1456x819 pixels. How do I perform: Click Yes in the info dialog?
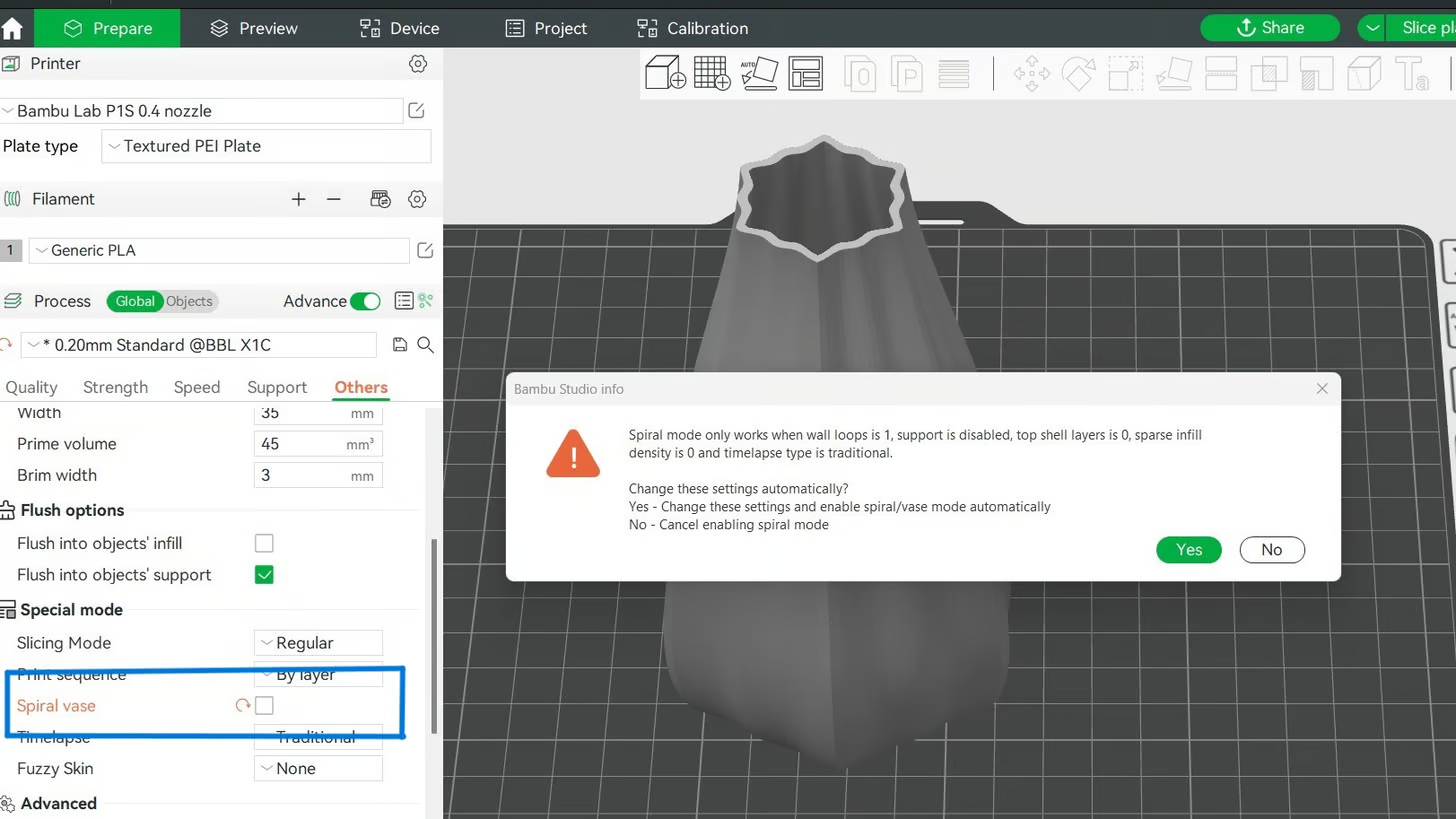(1188, 550)
